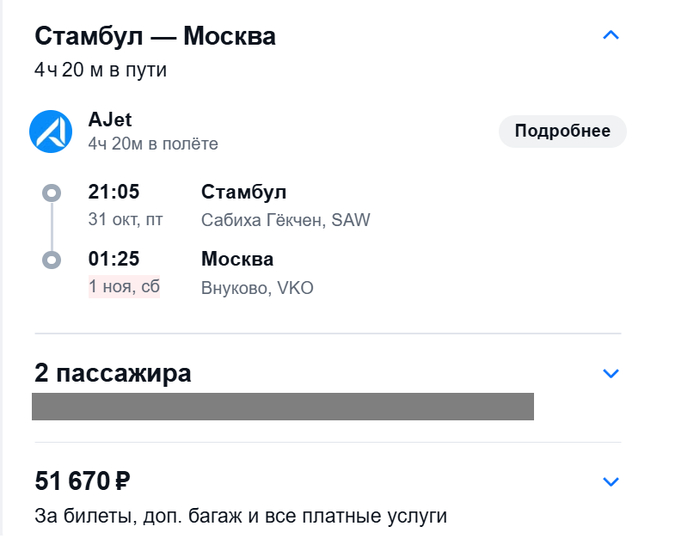Click the Сабиха Гёкчен, SAW airport text

click(285, 220)
